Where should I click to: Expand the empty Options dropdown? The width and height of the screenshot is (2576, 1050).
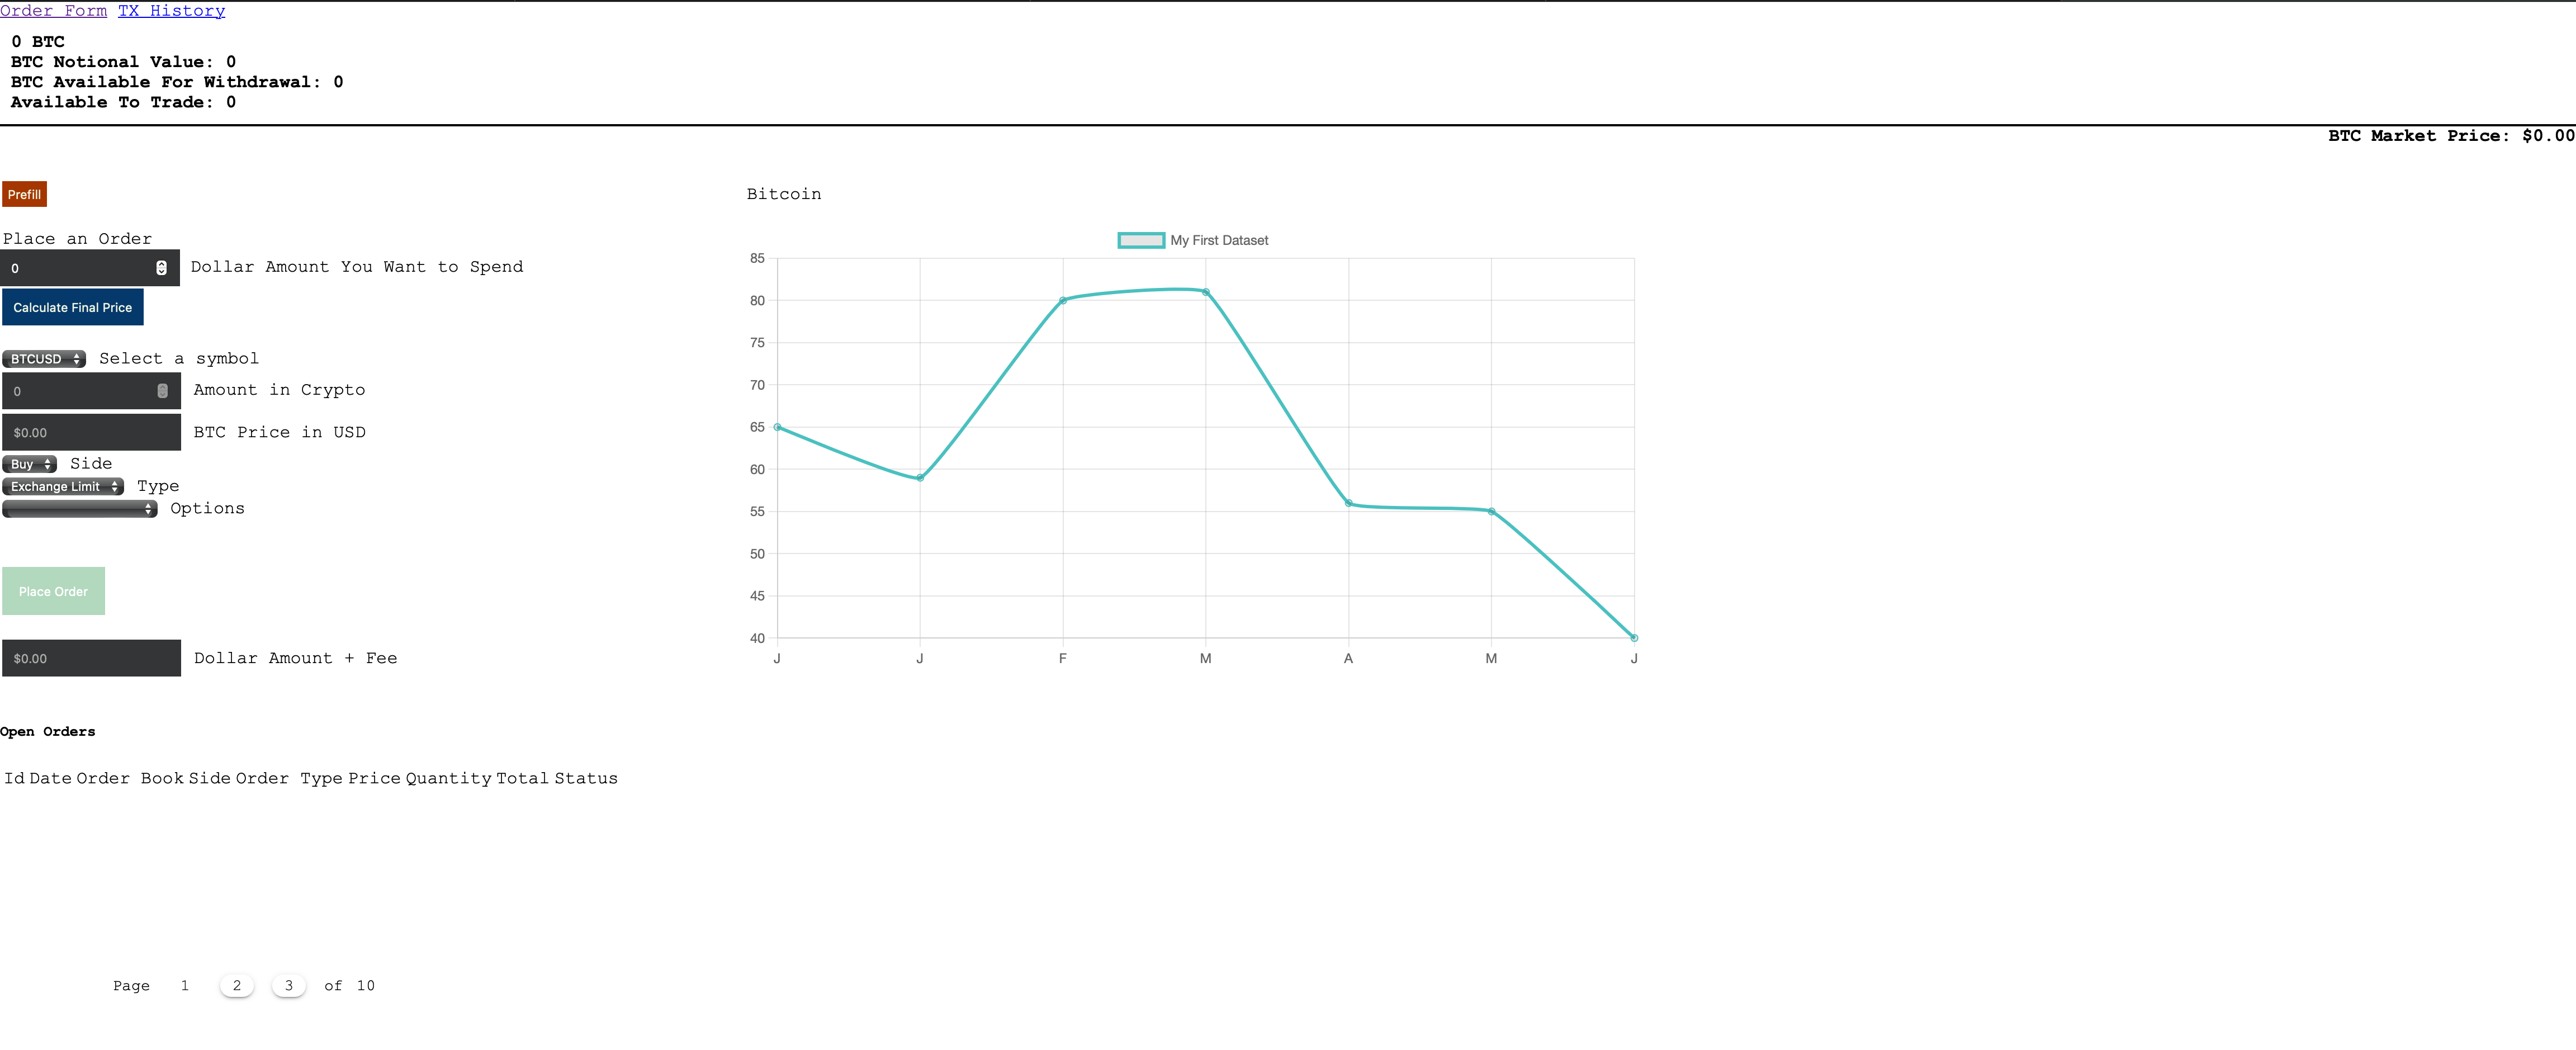pos(79,509)
